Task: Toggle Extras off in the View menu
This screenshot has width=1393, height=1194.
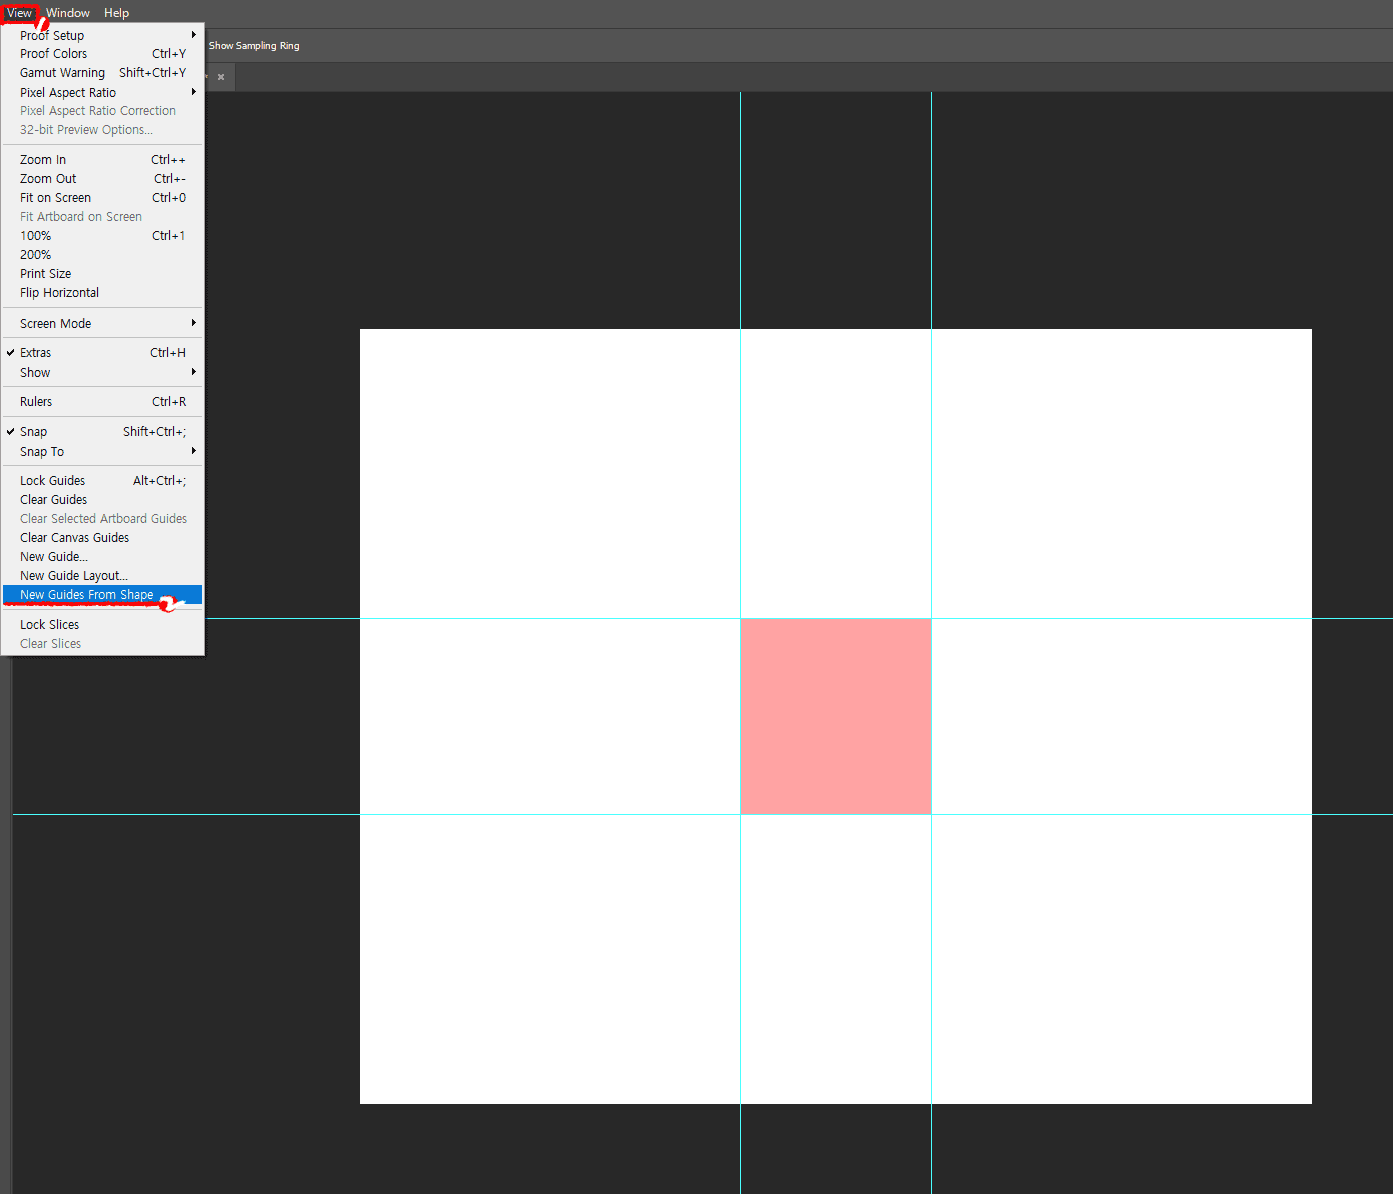Action: click(36, 352)
